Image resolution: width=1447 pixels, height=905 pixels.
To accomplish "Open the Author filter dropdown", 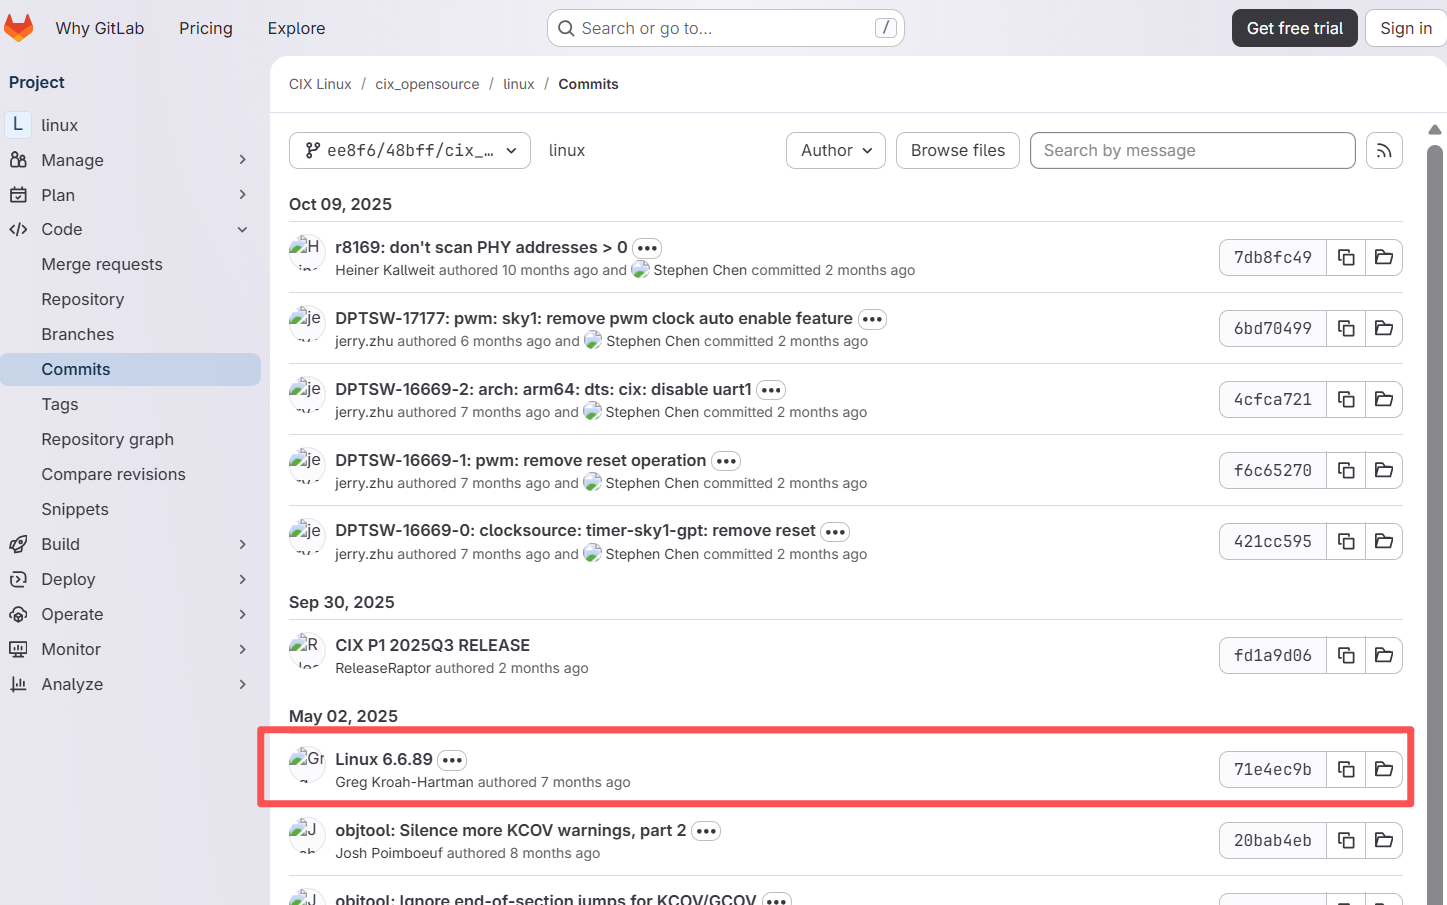I will pos(836,151).
